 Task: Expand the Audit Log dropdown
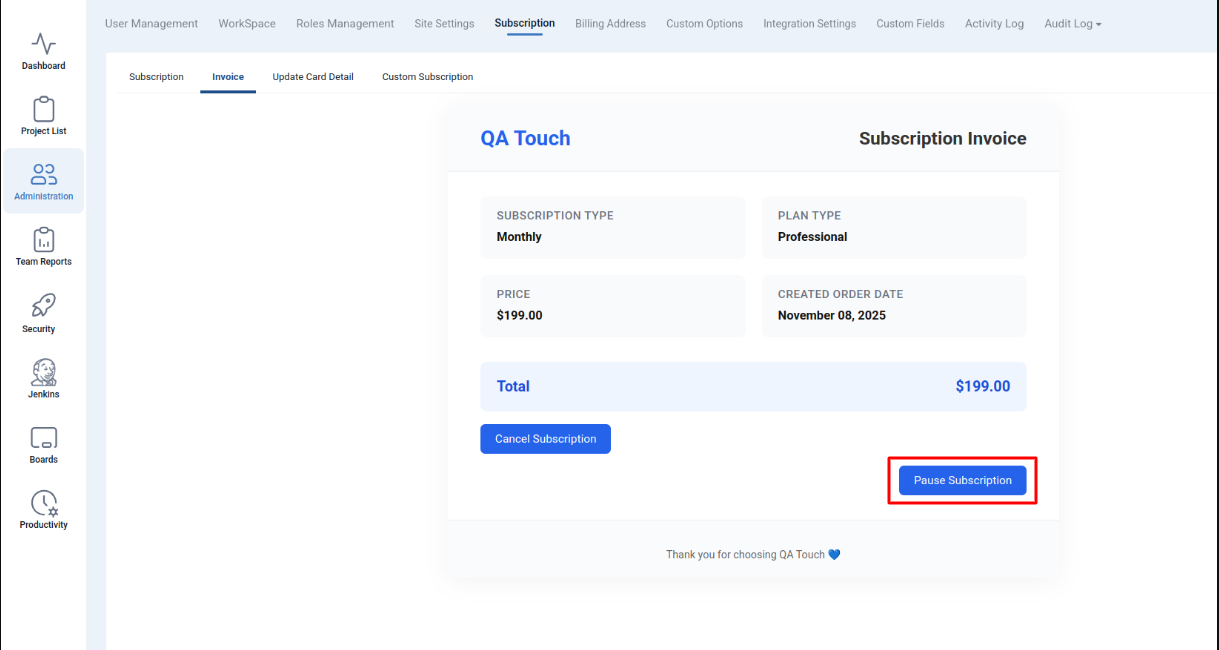1073,23
